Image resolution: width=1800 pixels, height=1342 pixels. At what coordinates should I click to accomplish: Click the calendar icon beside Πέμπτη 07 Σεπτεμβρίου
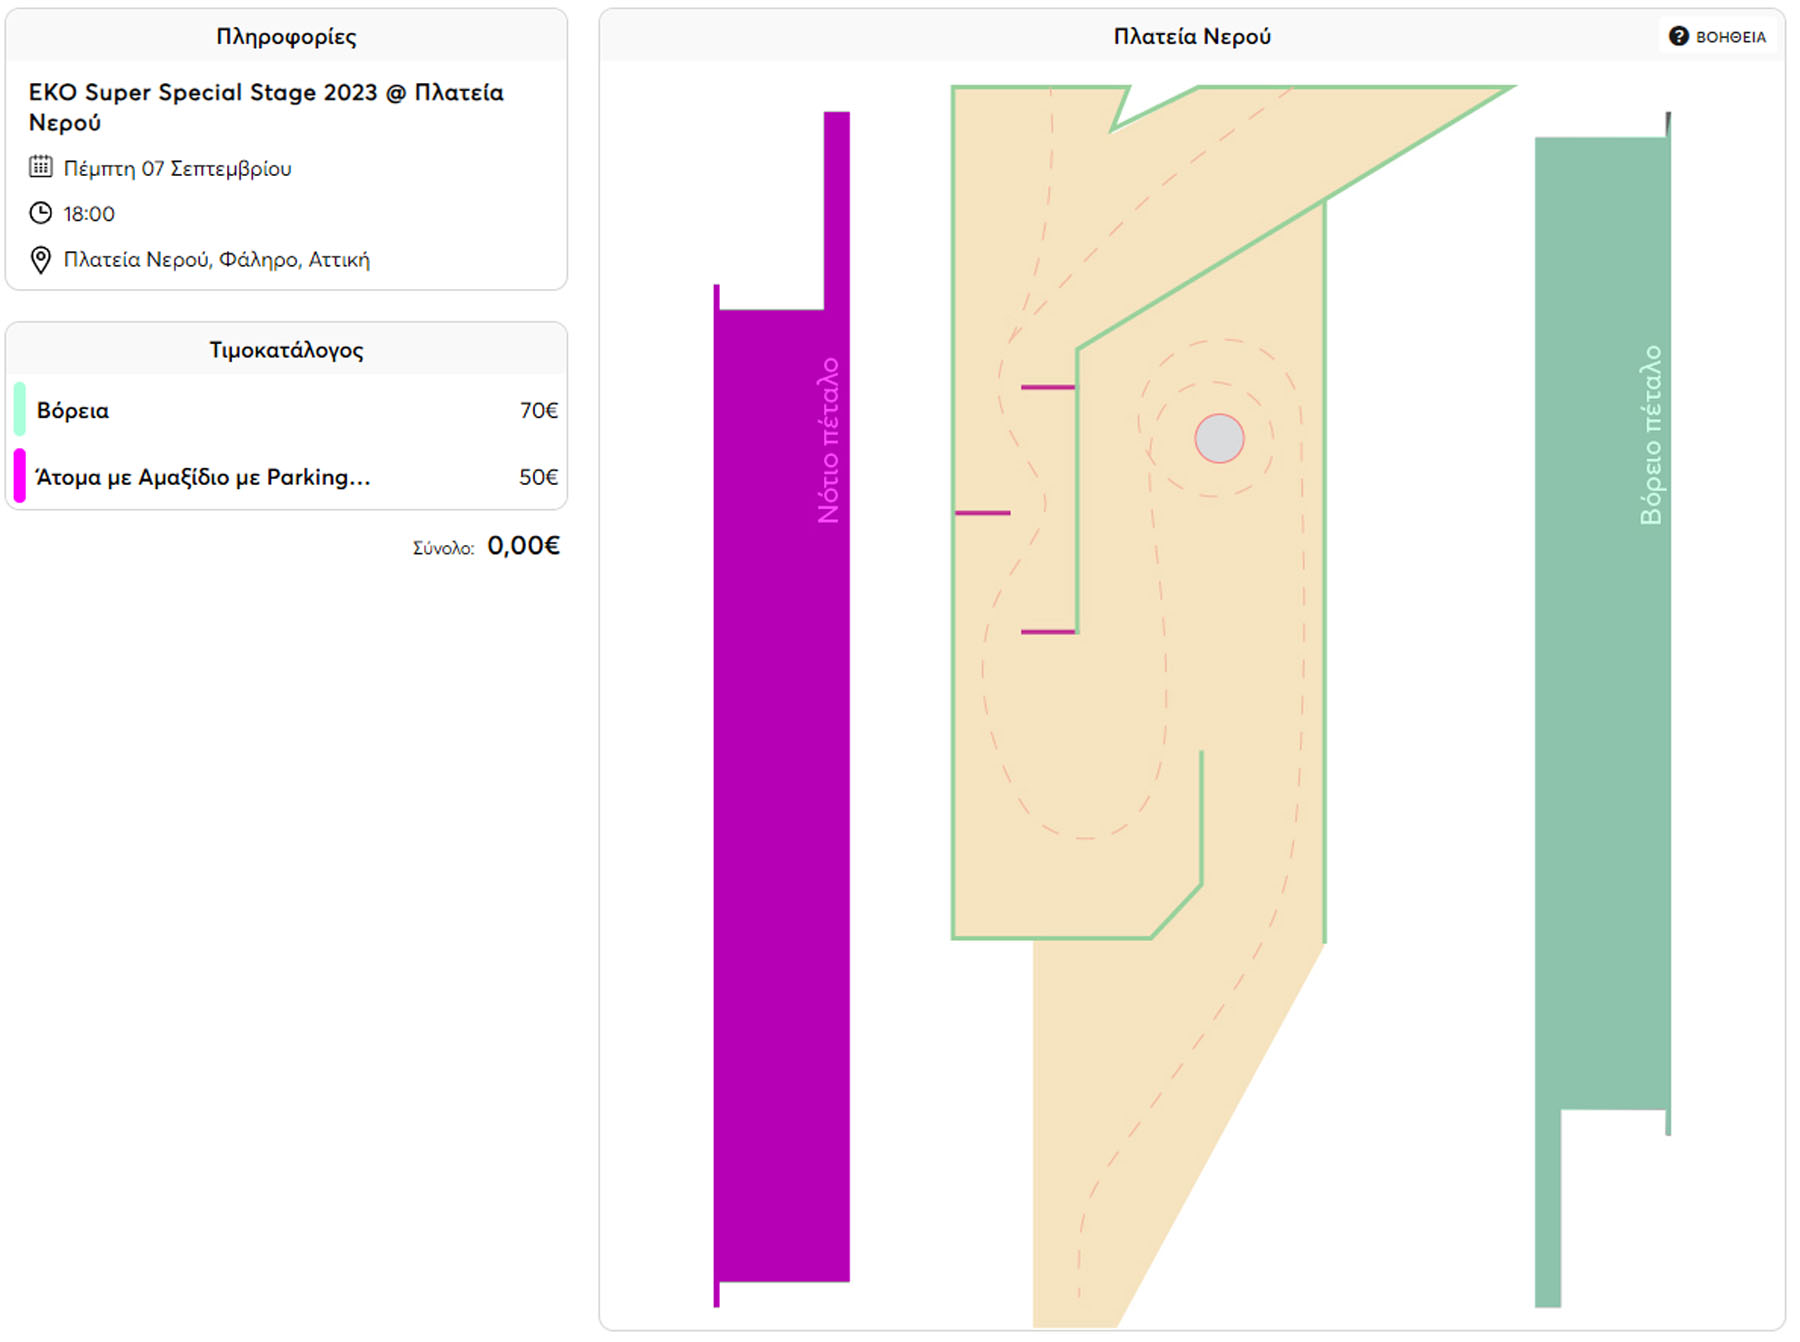(40, 167)
